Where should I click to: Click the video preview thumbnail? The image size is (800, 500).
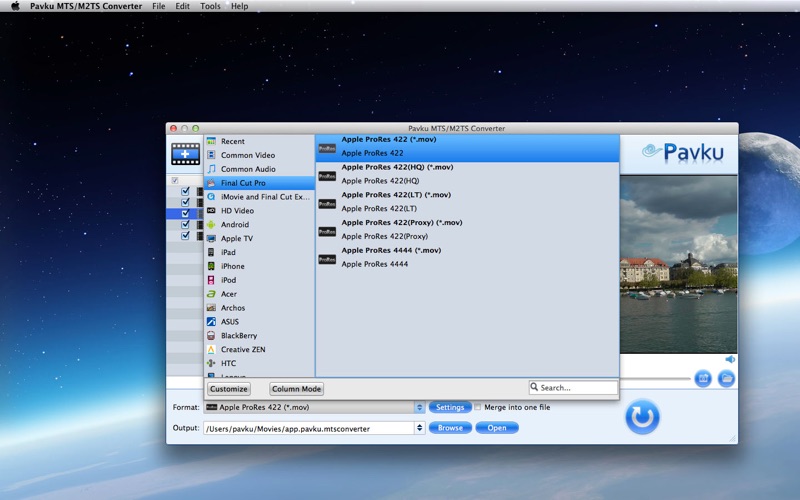679,264
